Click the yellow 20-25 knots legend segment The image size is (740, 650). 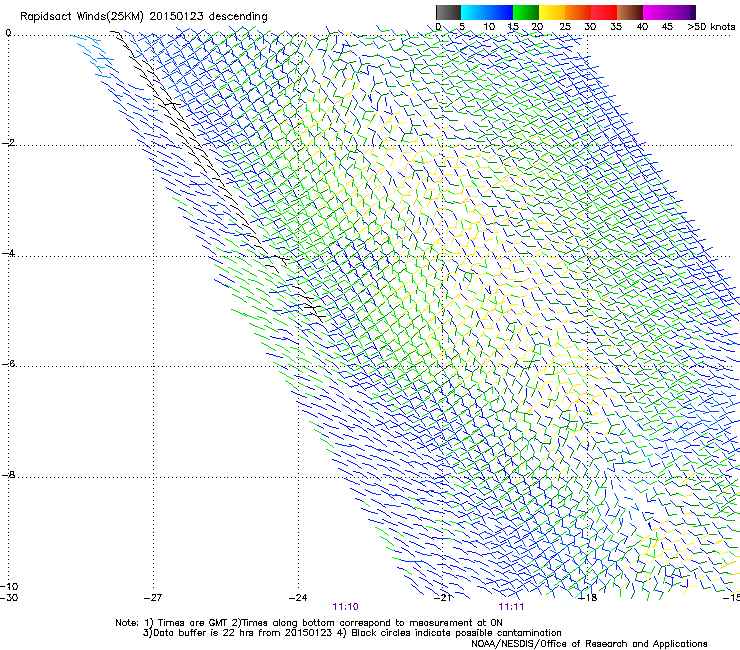coord(552,12)
